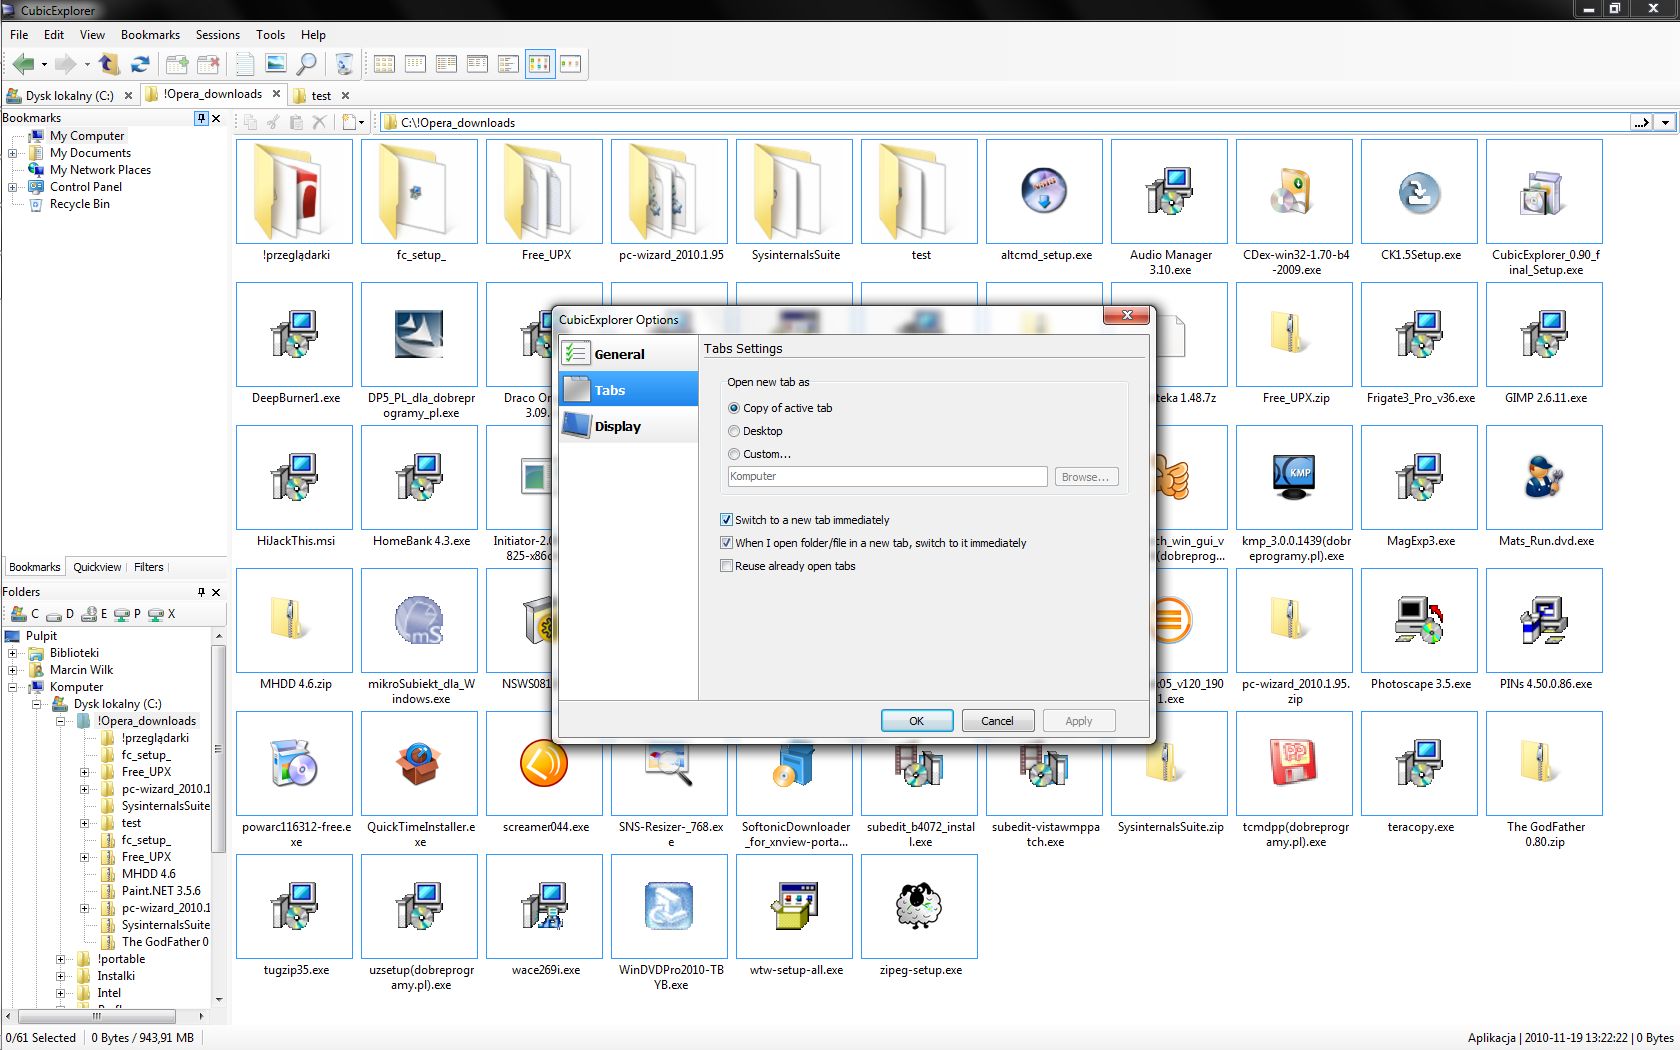Open the Bookmarks menu

(x=150, y=34)
